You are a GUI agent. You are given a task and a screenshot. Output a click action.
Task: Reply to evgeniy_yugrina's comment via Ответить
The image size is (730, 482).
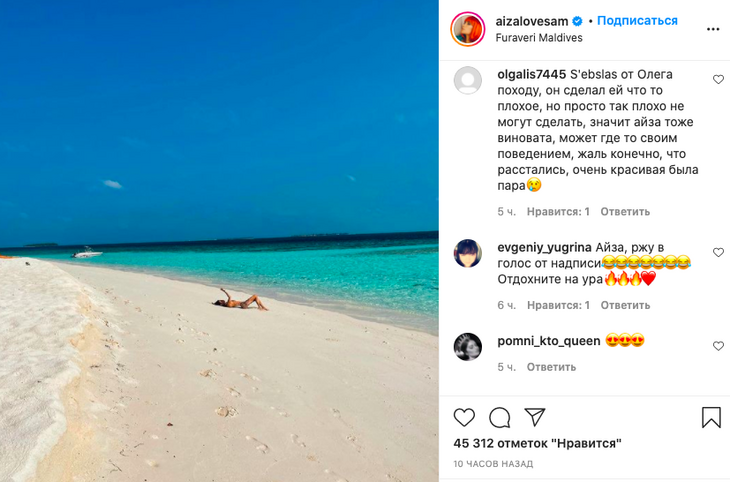(625, 305)
